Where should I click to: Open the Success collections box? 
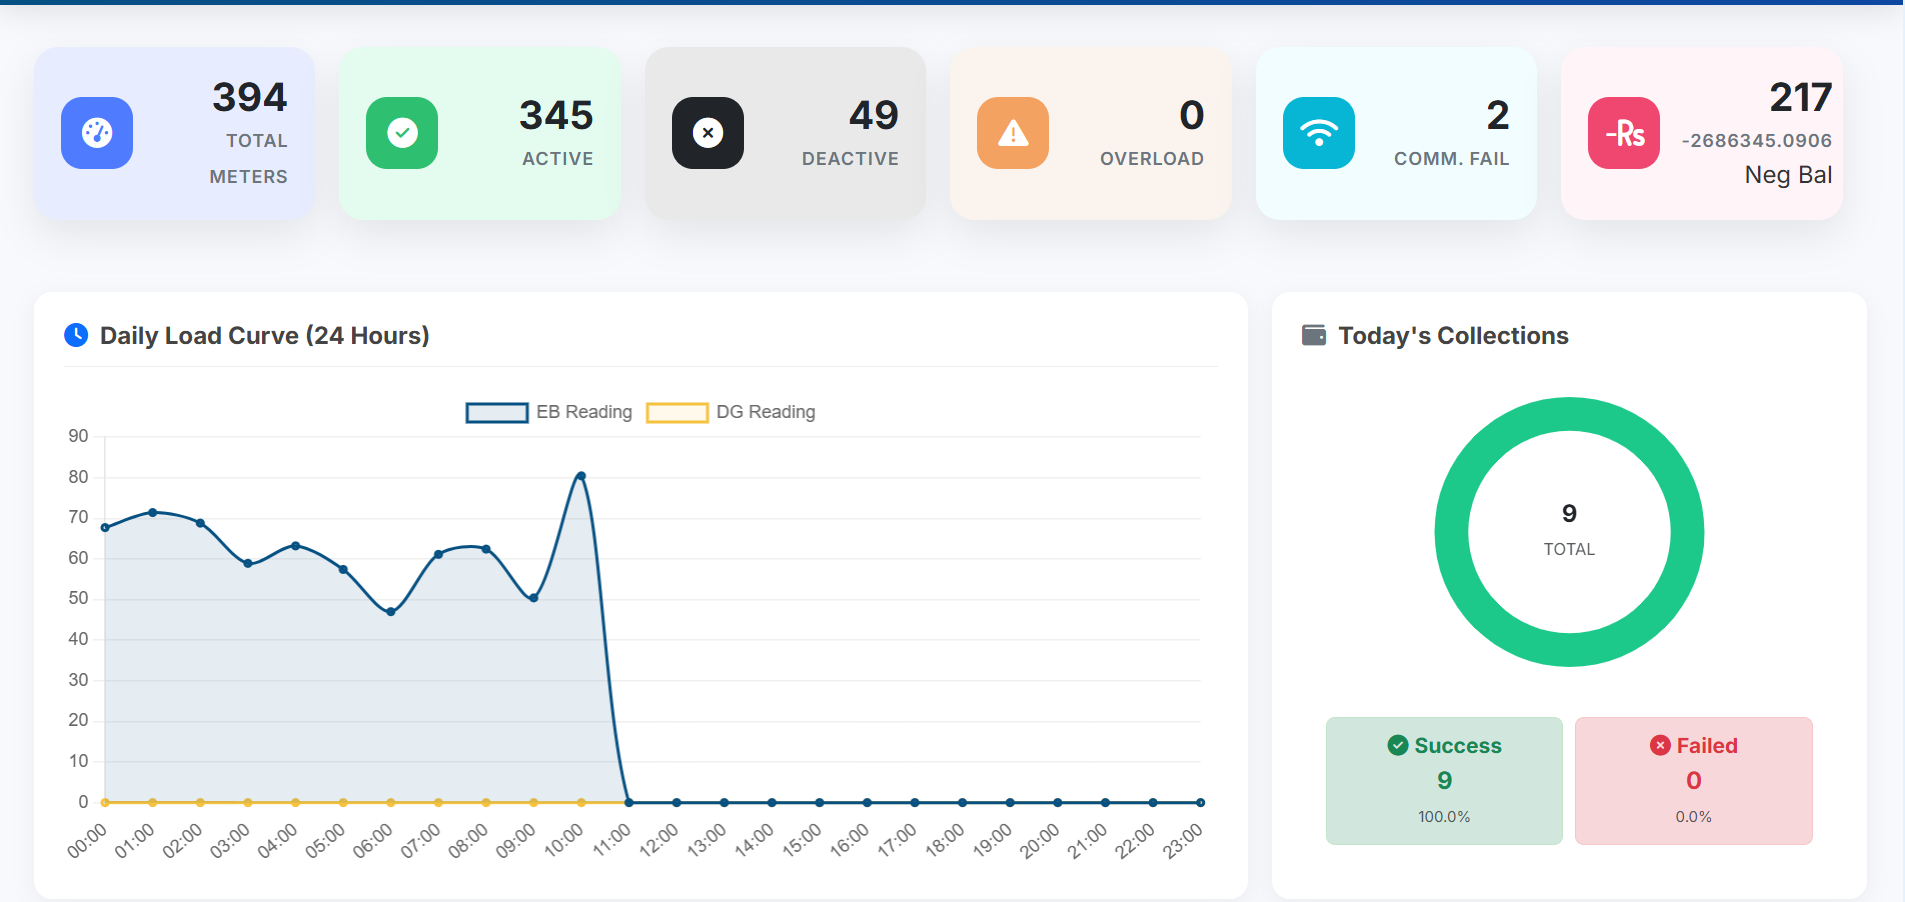(x=1444, y=780)
